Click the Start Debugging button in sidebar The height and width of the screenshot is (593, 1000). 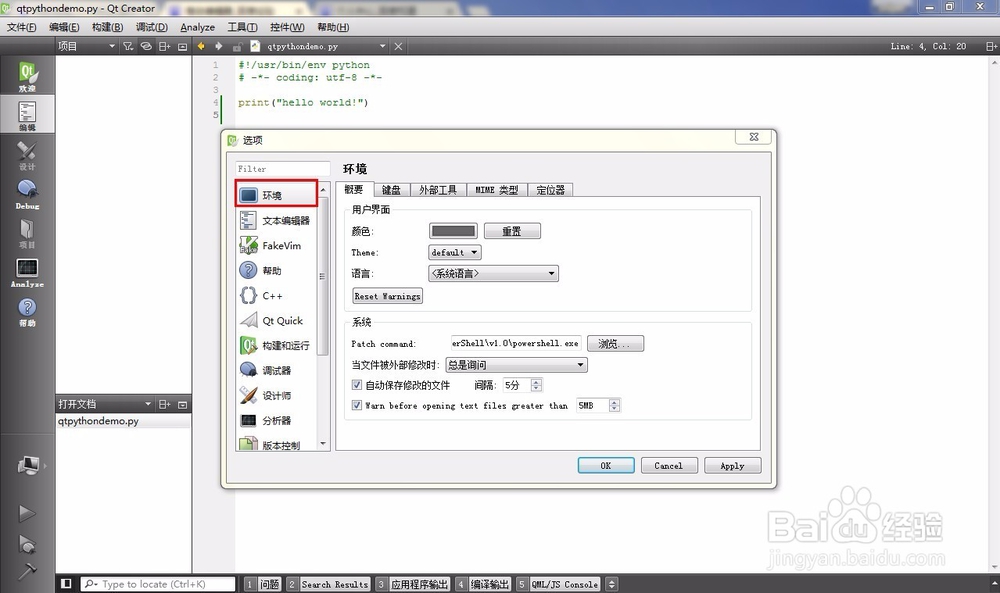[27, 544]
